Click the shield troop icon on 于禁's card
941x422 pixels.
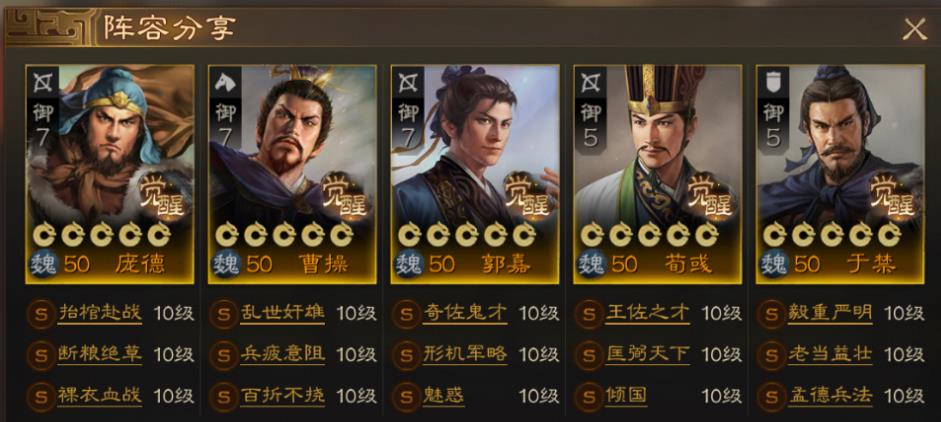(772, 82)
